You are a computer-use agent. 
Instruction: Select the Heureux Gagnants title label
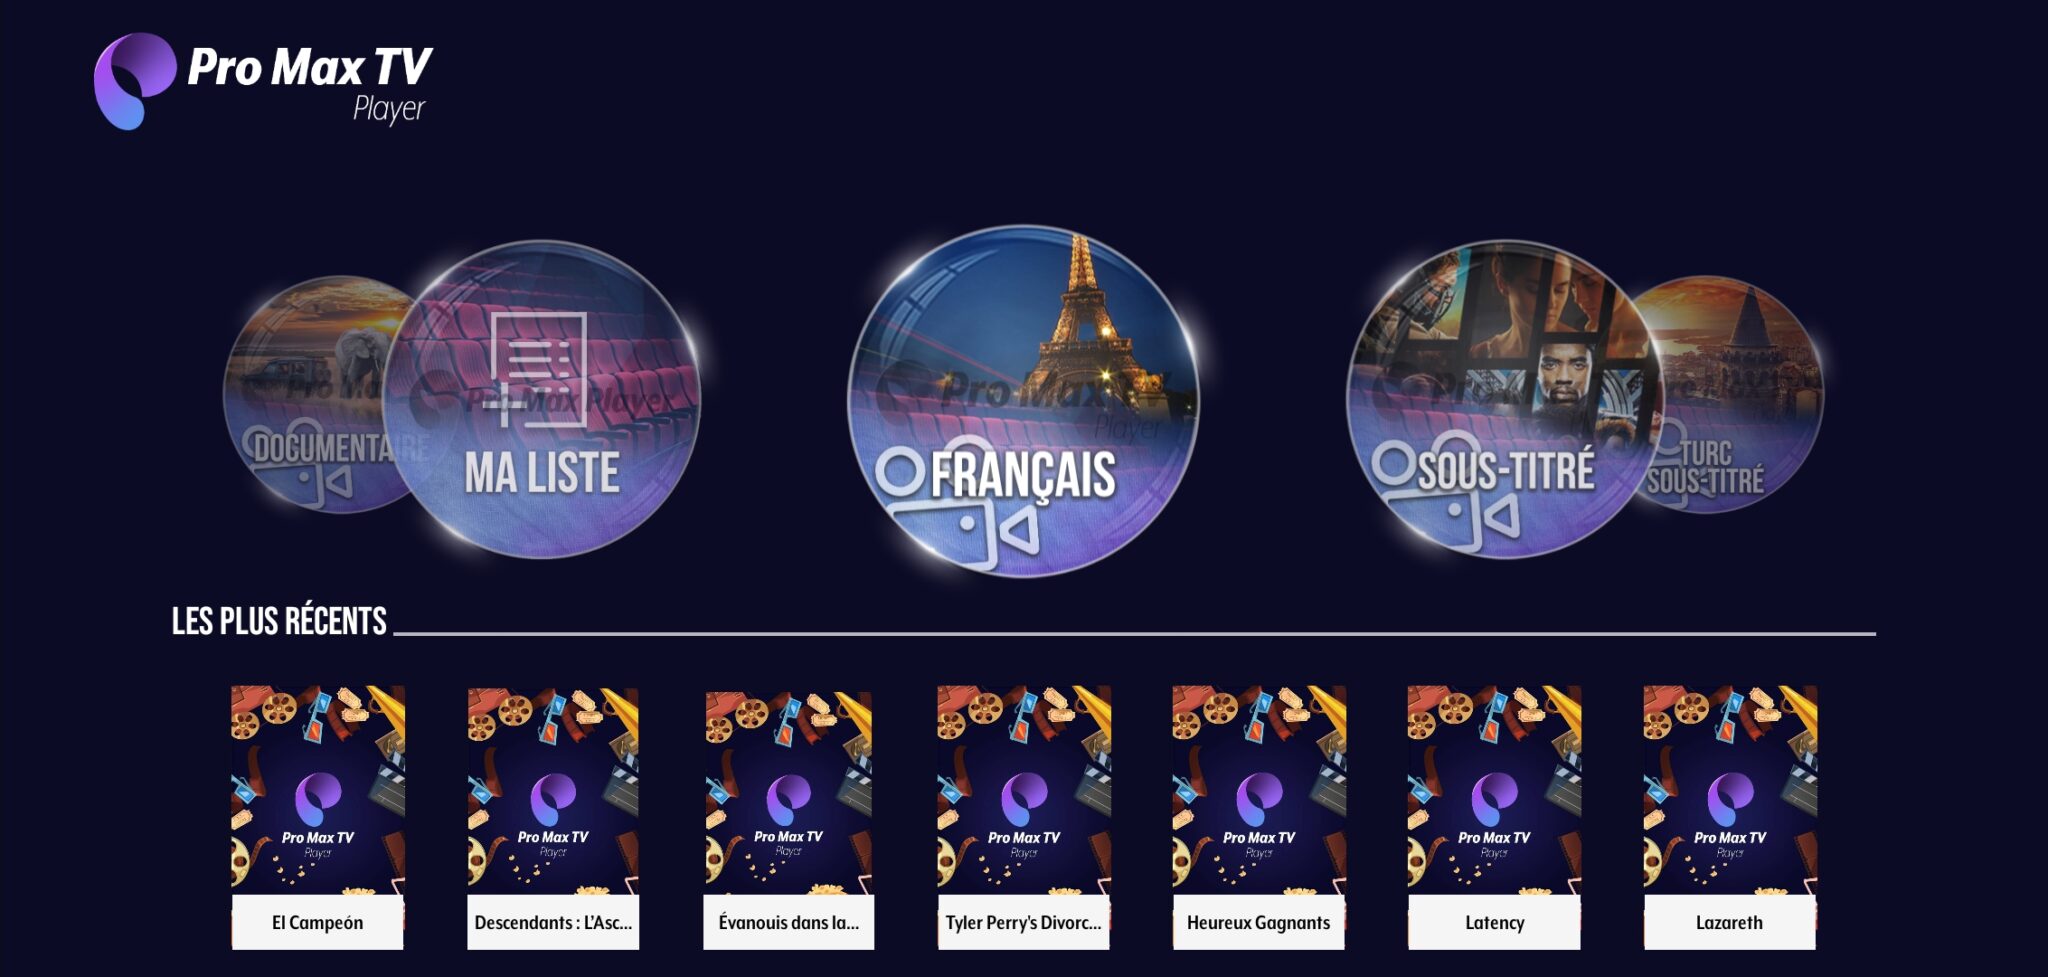coord(1259,922)
